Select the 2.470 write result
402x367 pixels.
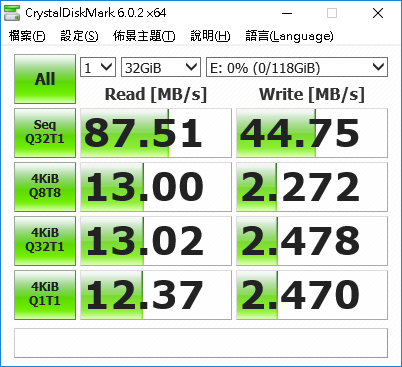[x=312, y=295]
